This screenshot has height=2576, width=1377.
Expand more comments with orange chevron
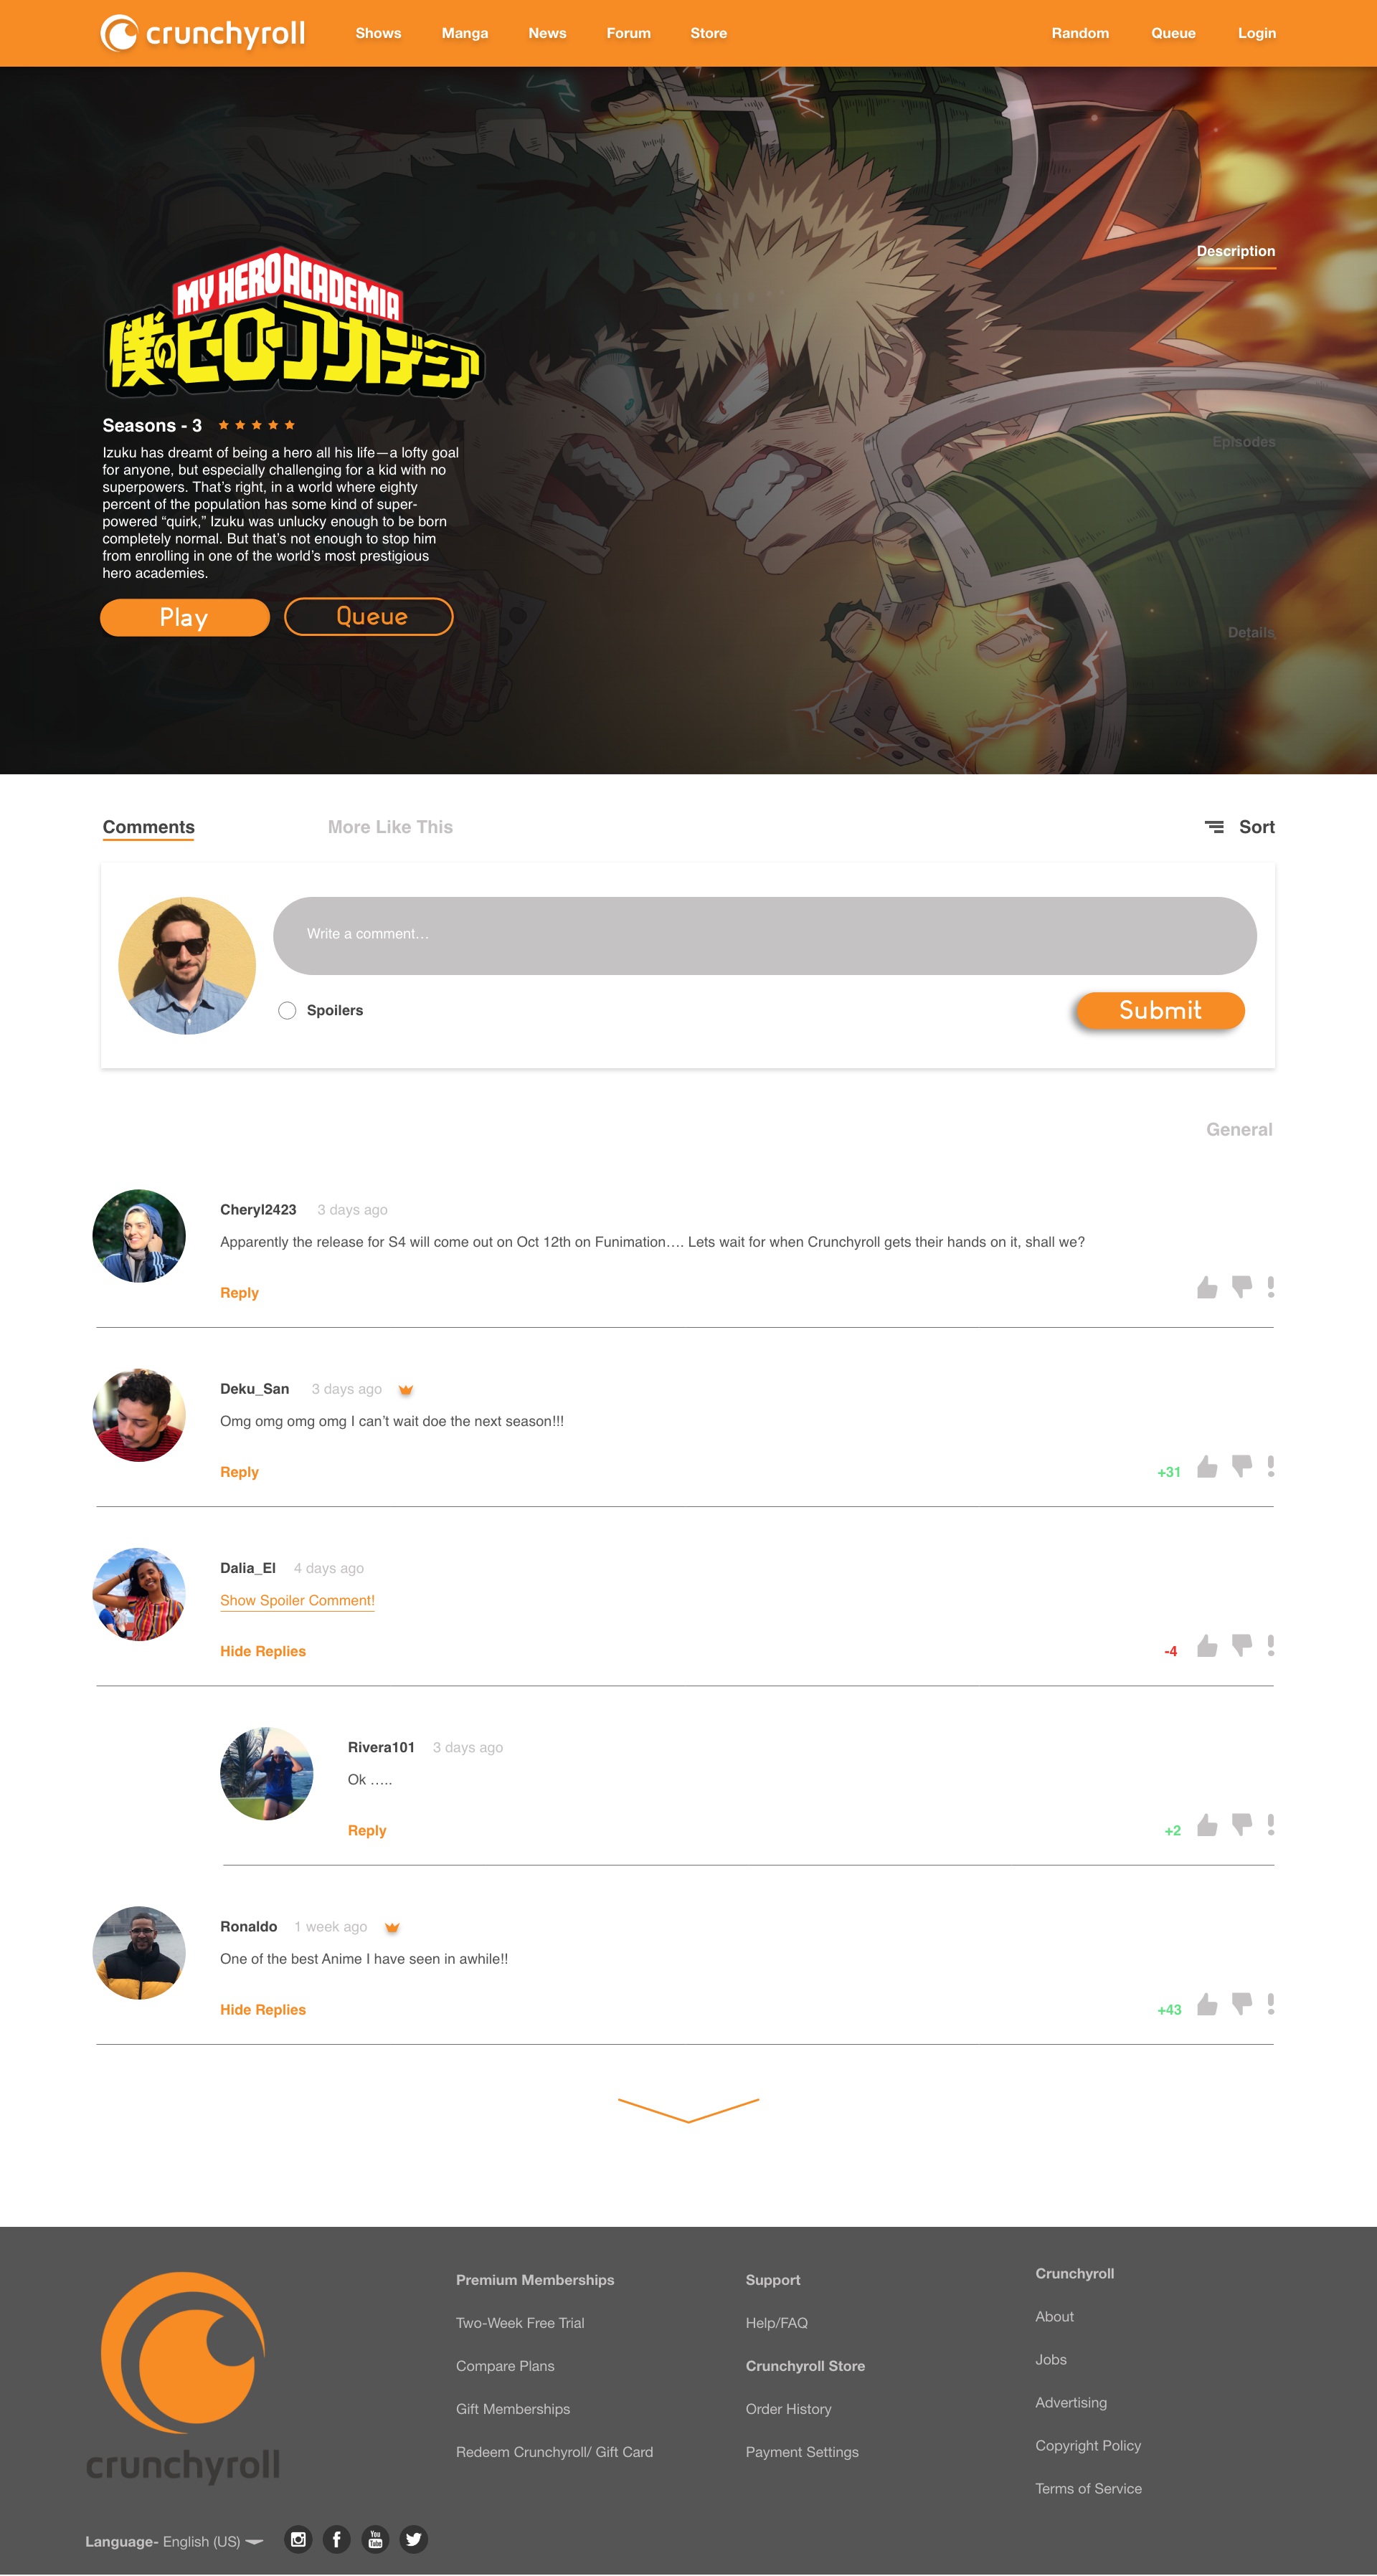click(688, 2110)
